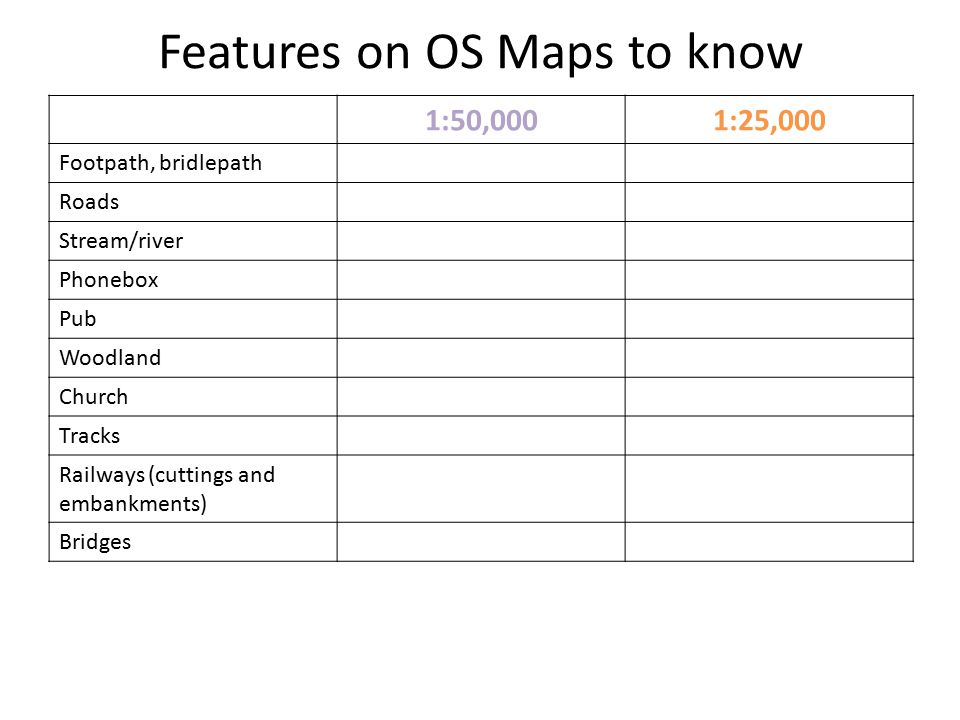Viewport: 960px width, 720px height.
Task: Select the 'Roads' row label
Action: pyautogui.click(x=89, y=202)
